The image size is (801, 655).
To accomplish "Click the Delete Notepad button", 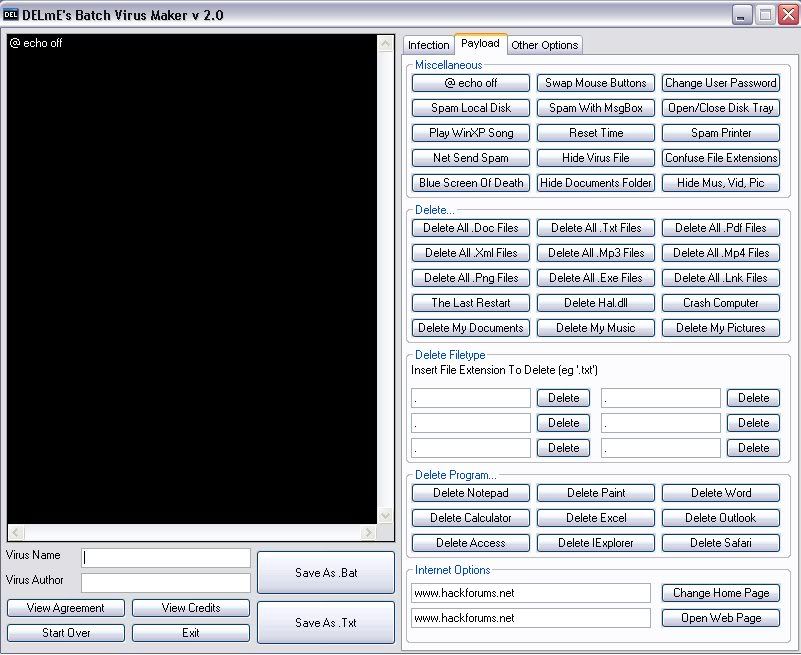I will pyautogui.click(x=470, y=494).
